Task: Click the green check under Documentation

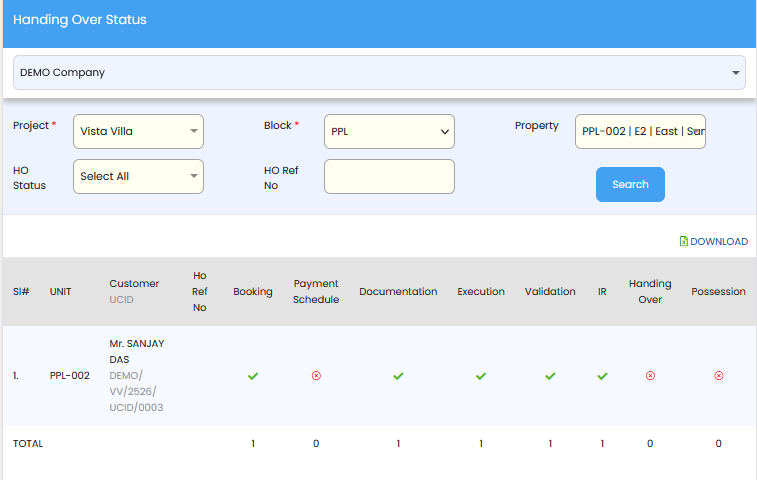Action: point(398,376)
